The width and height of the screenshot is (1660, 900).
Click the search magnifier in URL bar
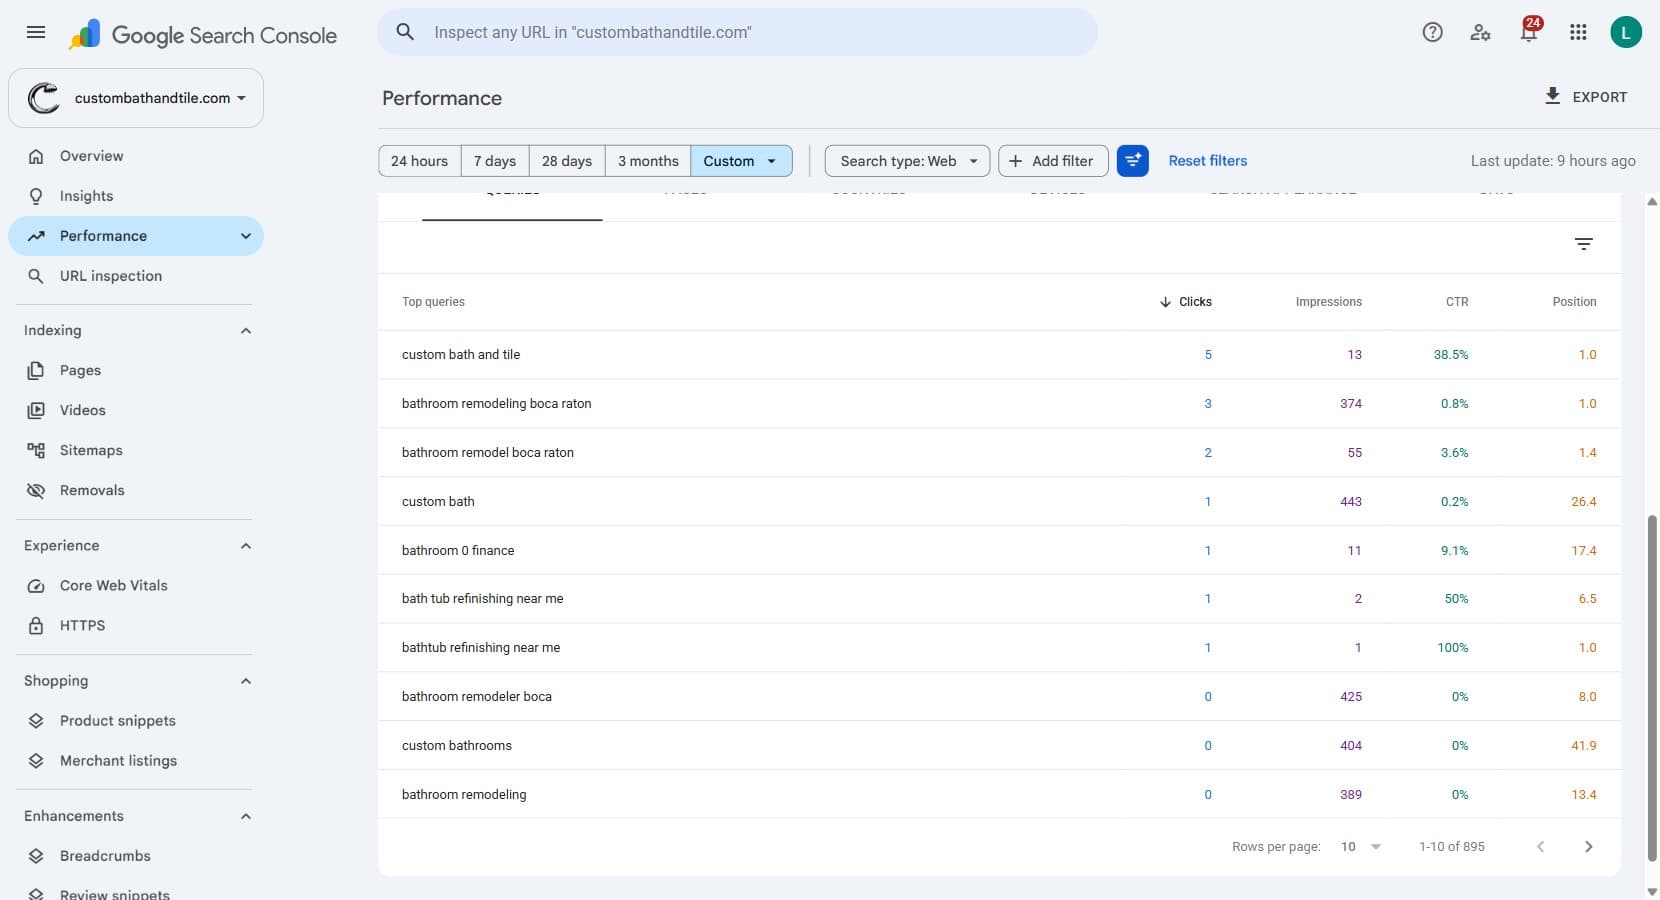coord(405,32)
